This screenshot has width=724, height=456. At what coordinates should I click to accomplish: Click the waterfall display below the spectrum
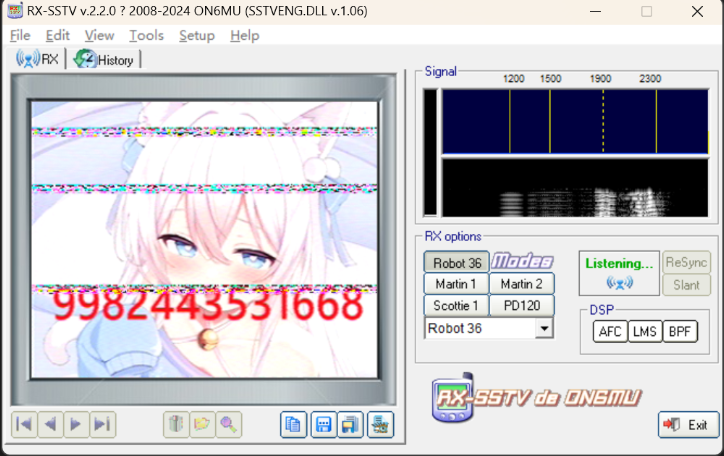pos(575,188)
